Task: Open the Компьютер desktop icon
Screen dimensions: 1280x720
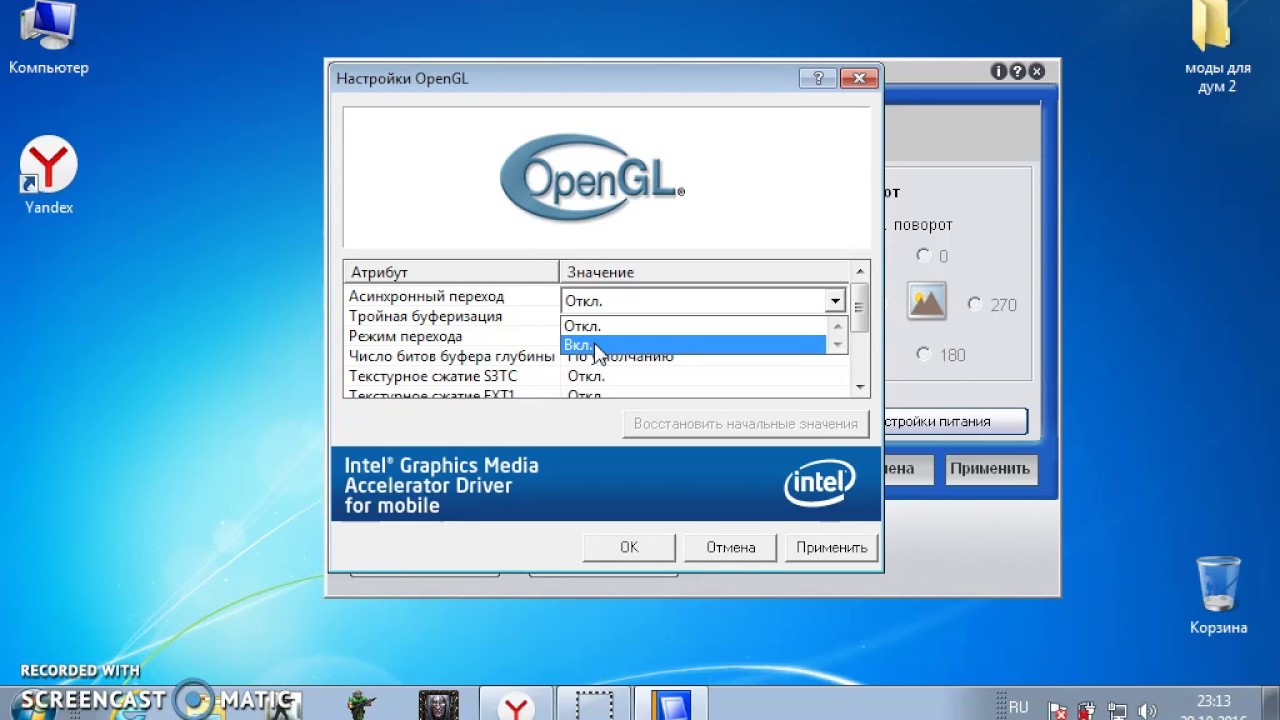Action: (x=48, y=40)
